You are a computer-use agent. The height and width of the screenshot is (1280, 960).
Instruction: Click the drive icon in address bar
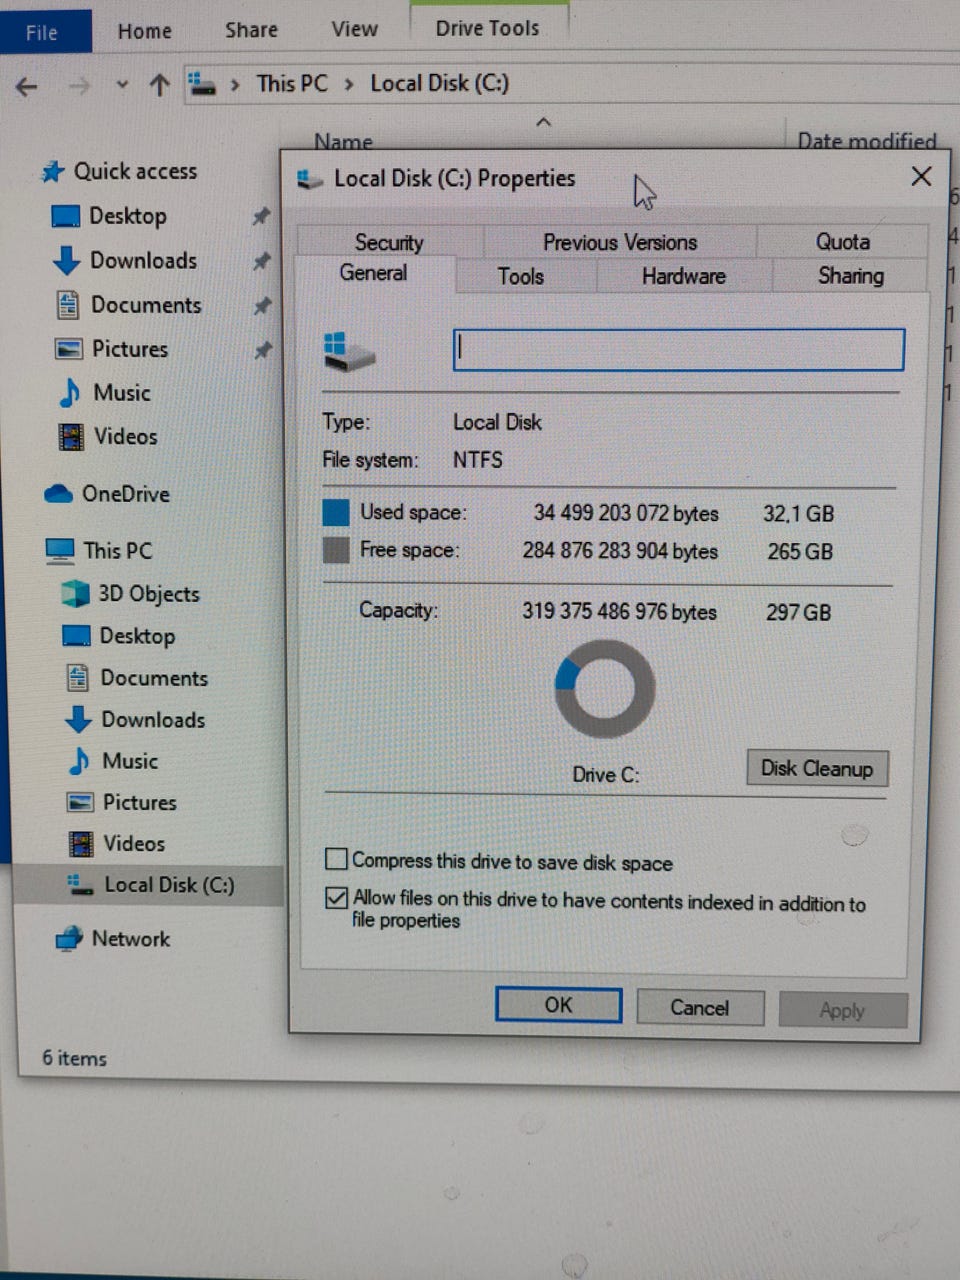pos(203,83)
